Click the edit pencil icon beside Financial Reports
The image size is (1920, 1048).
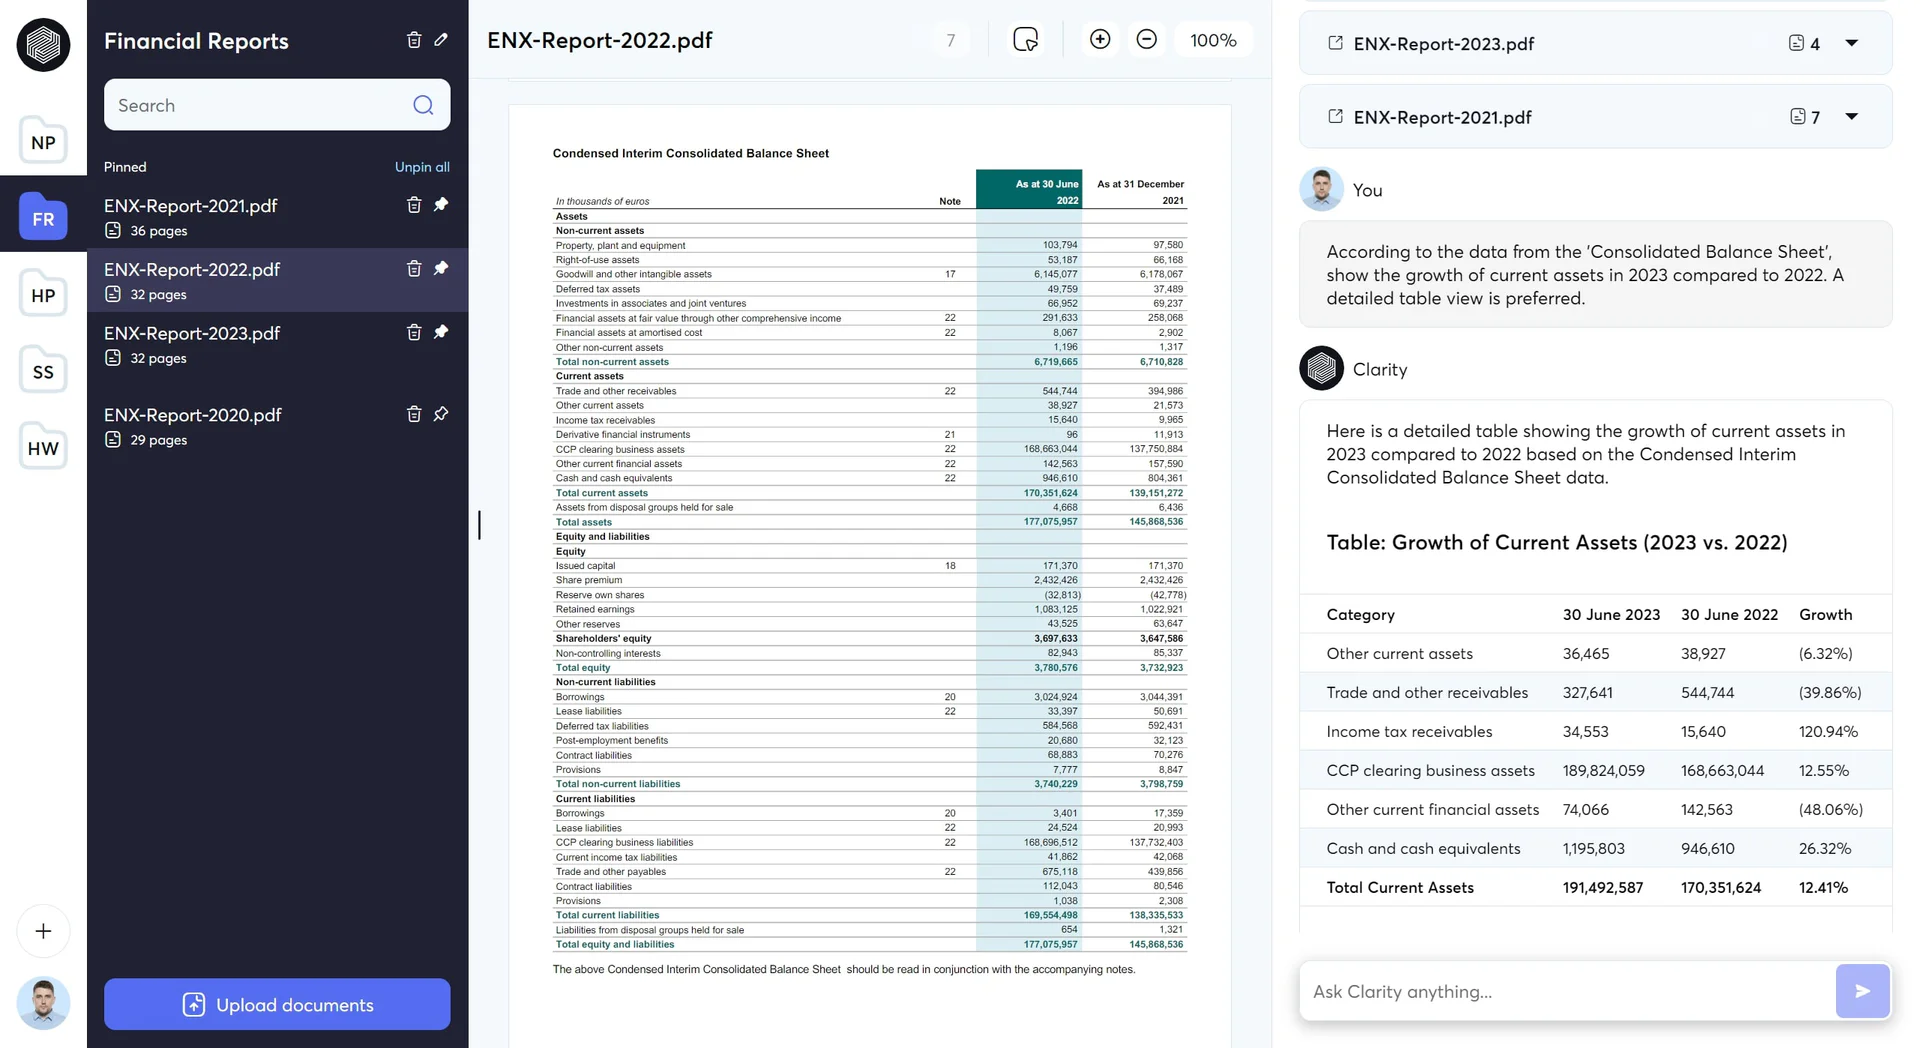pos(441,40)
